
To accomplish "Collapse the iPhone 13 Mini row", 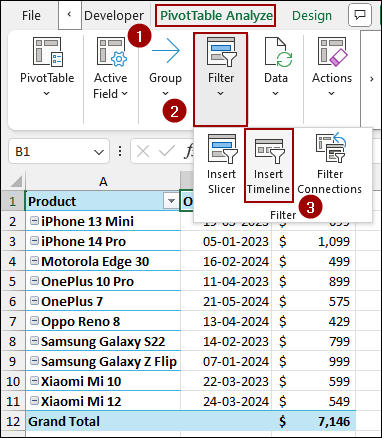I will coord(34,221).
